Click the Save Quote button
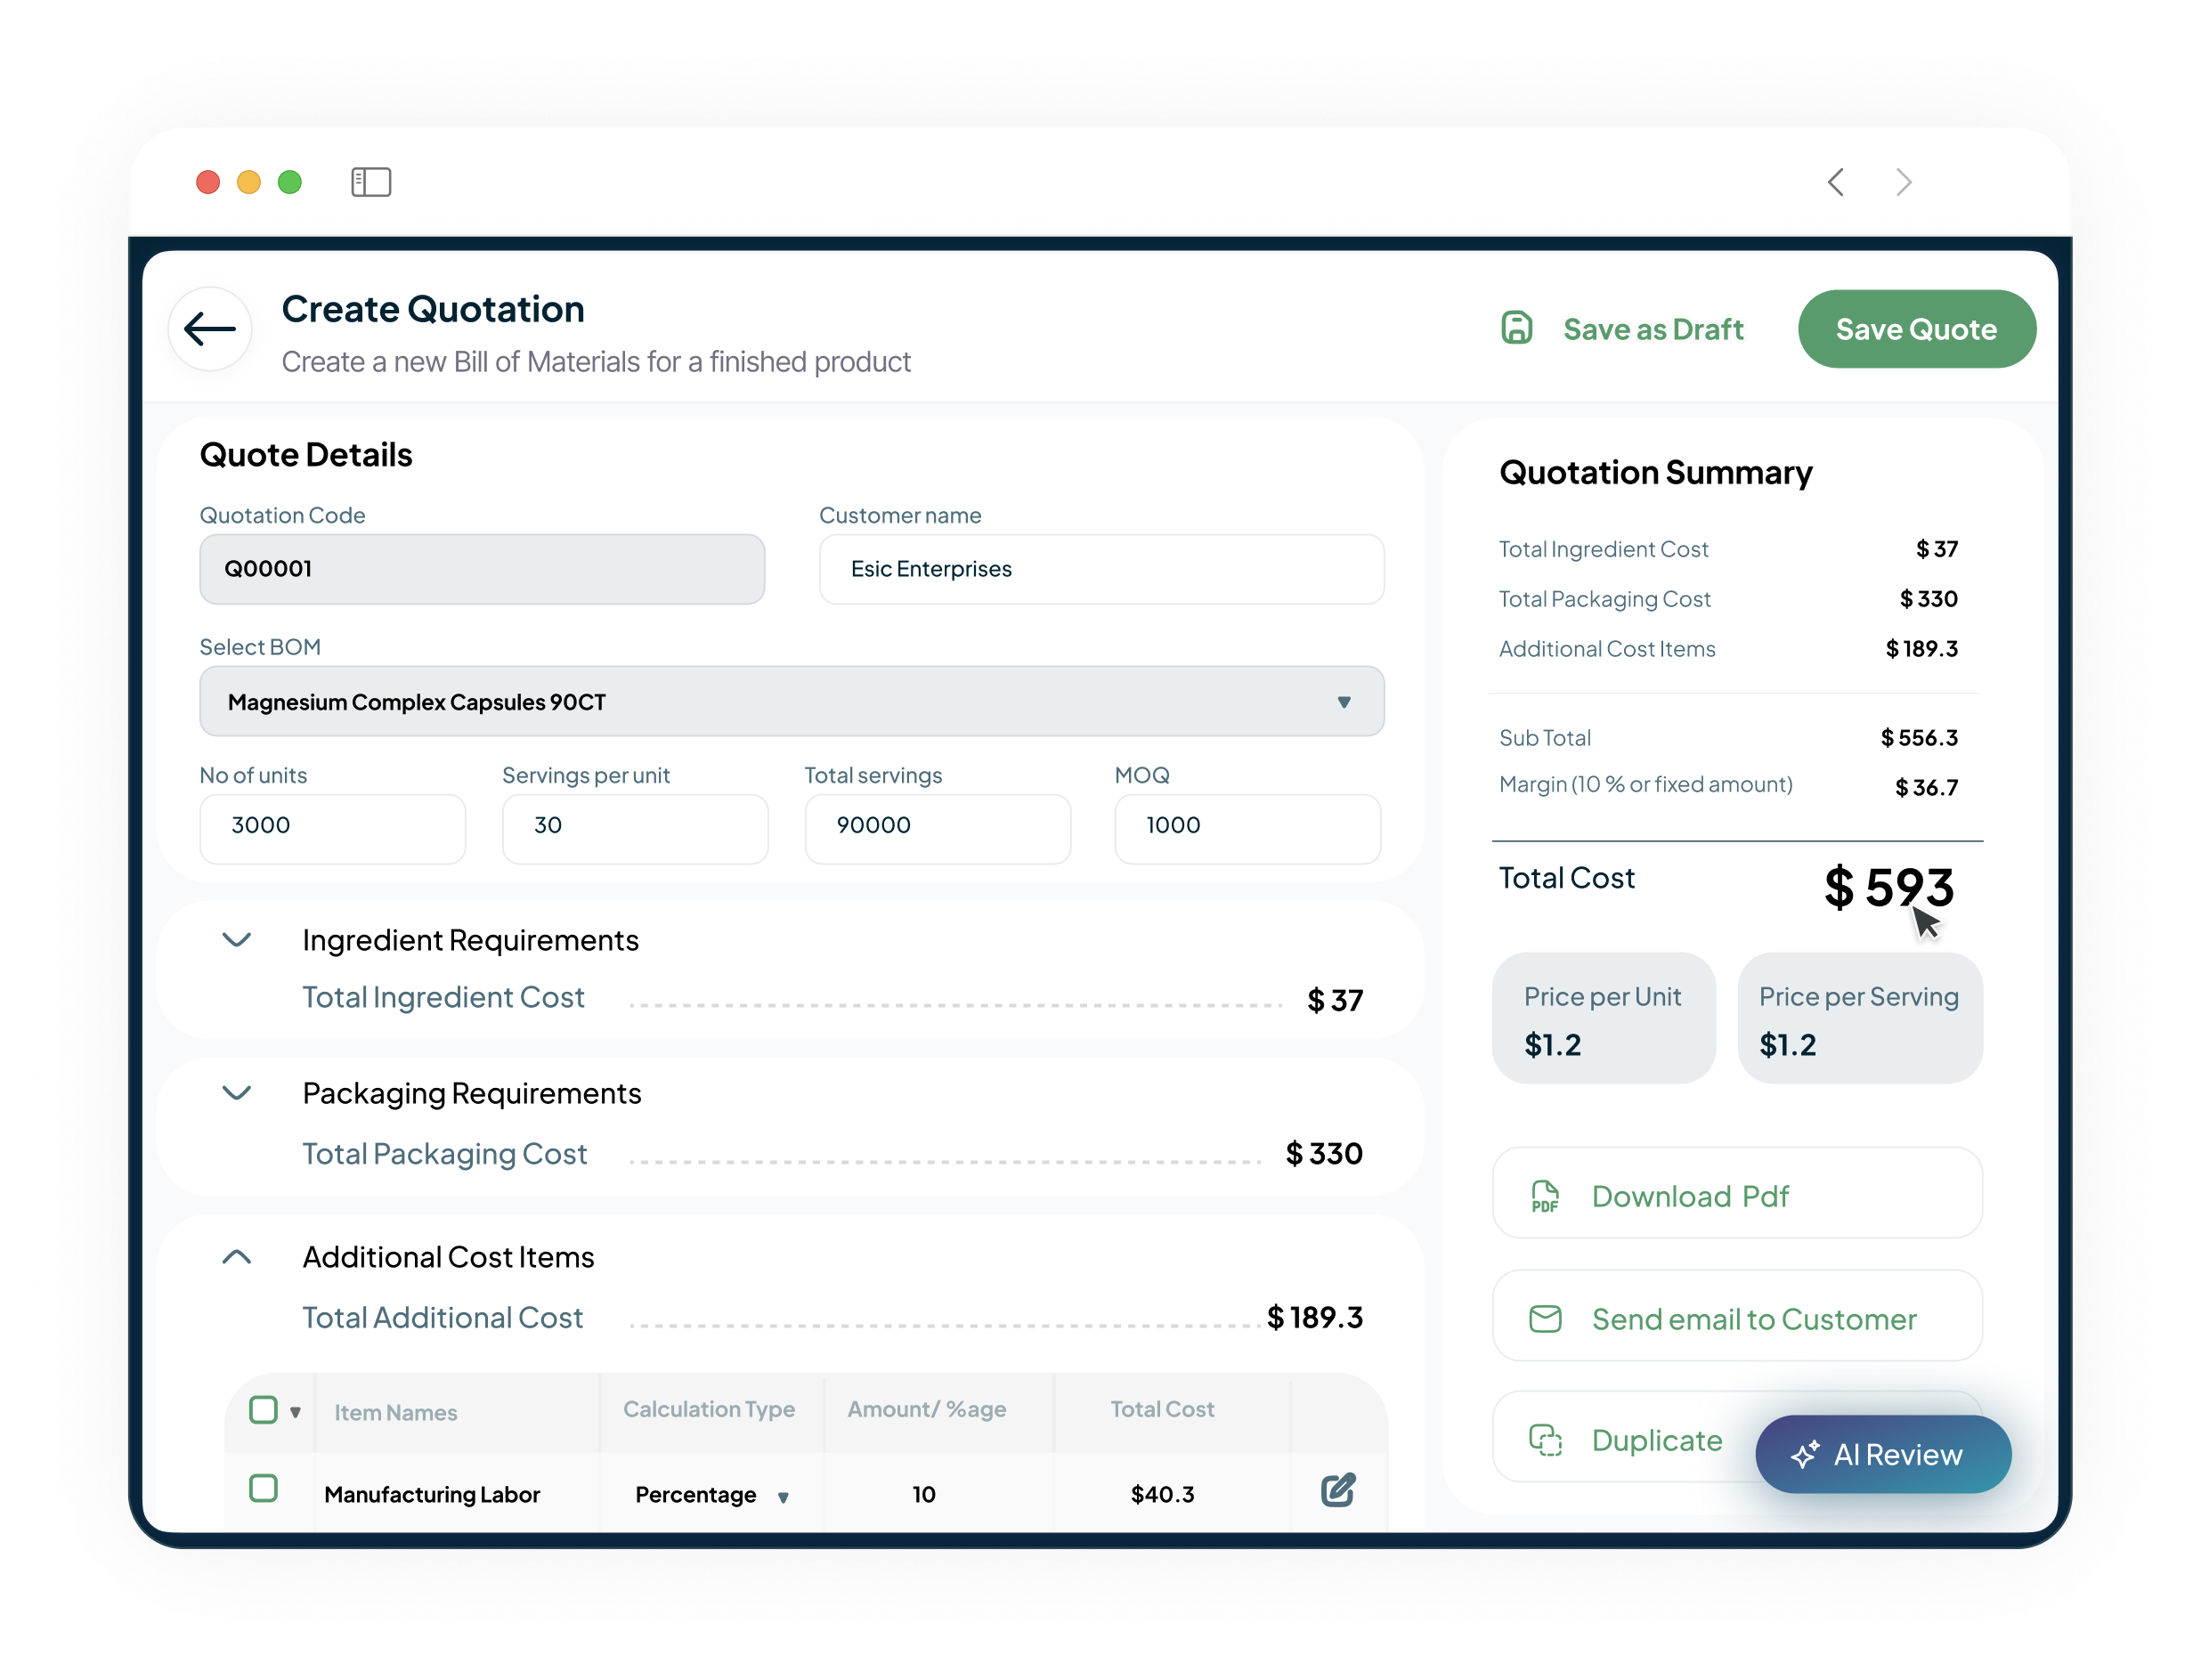This screenshot has width=2201, height=1680. coord(1916,328)
